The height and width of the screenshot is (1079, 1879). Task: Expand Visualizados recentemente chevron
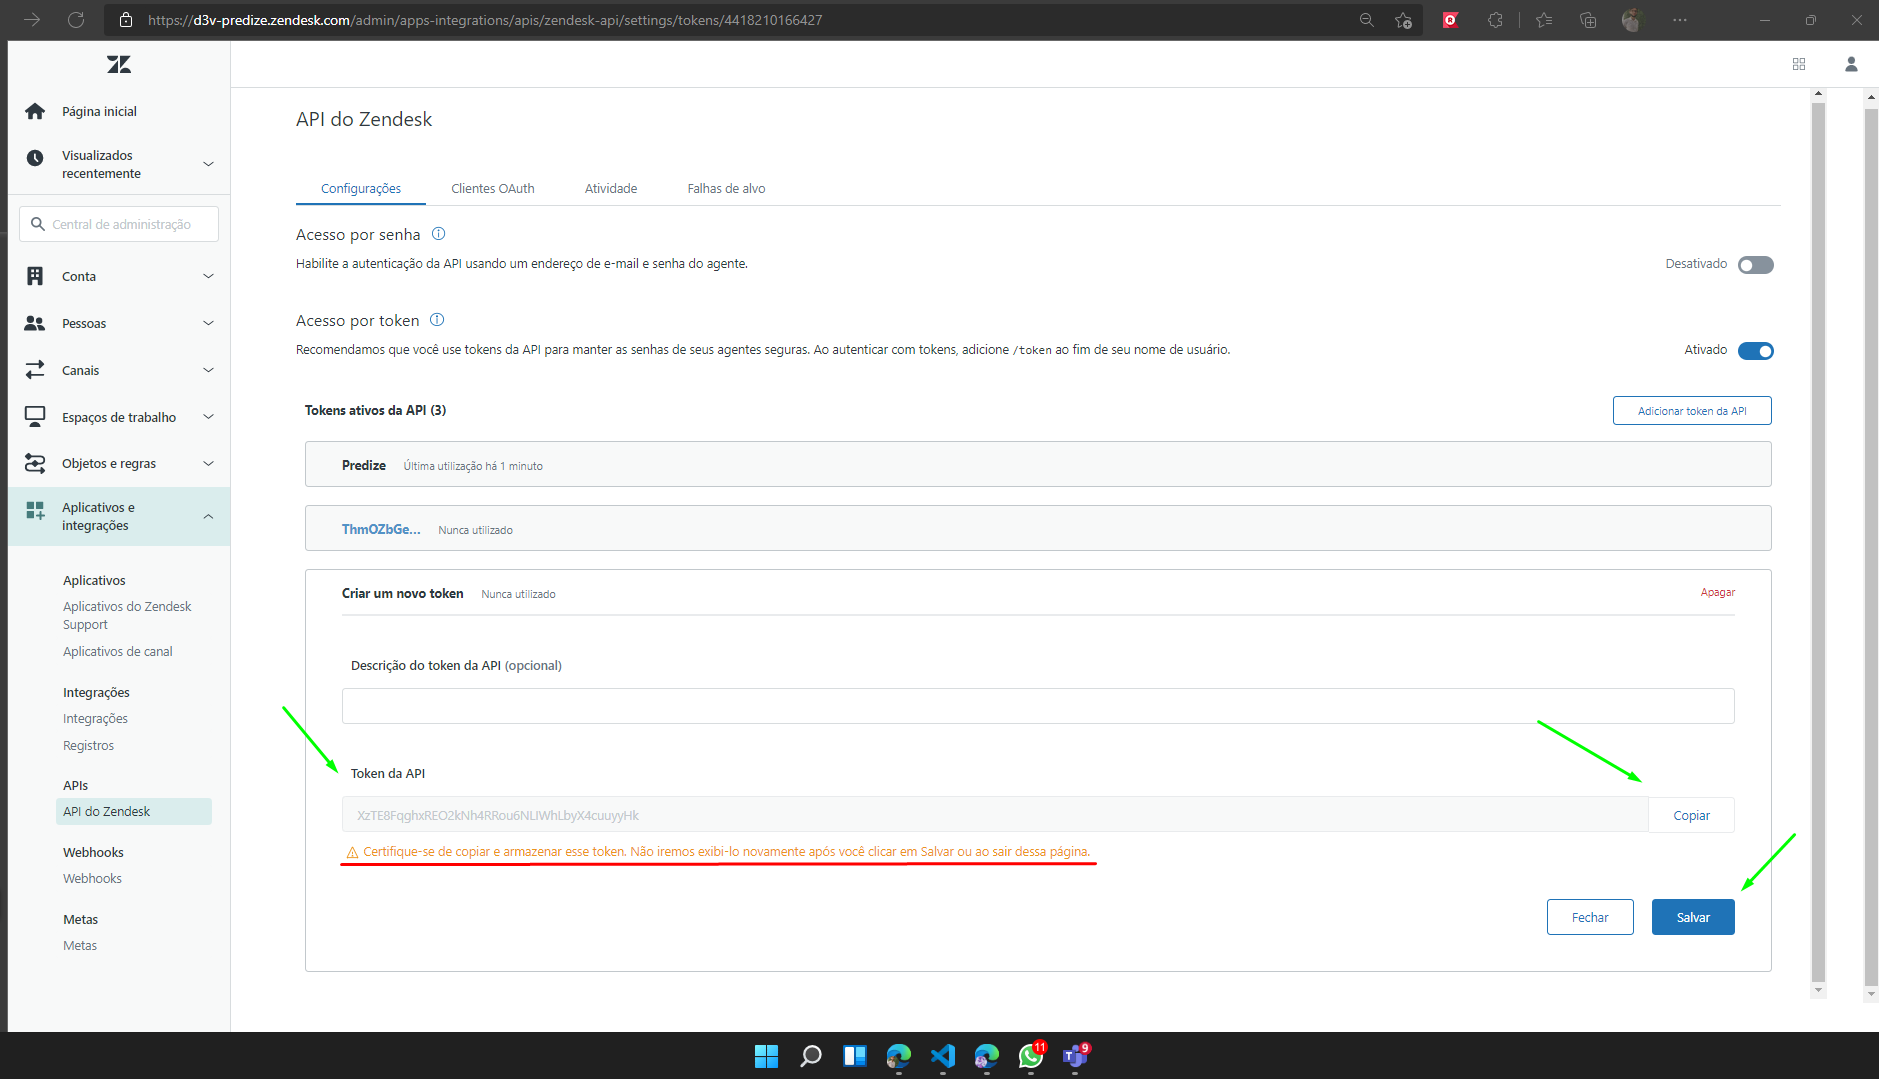208,164
